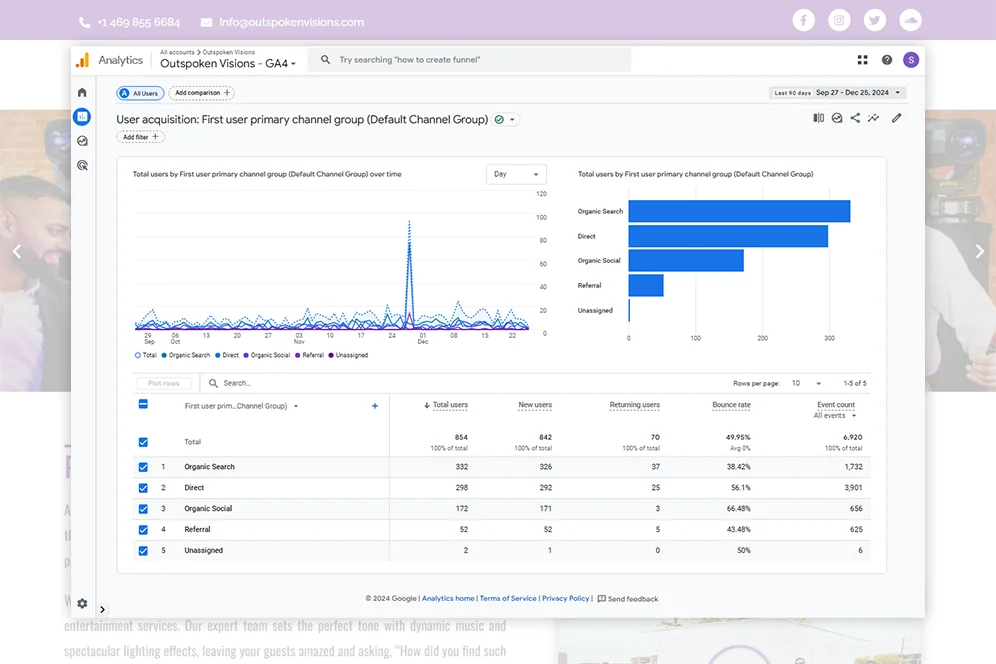
Task: Open the Outspoken Visions - GA4 property selector
Action: (228, 64)
